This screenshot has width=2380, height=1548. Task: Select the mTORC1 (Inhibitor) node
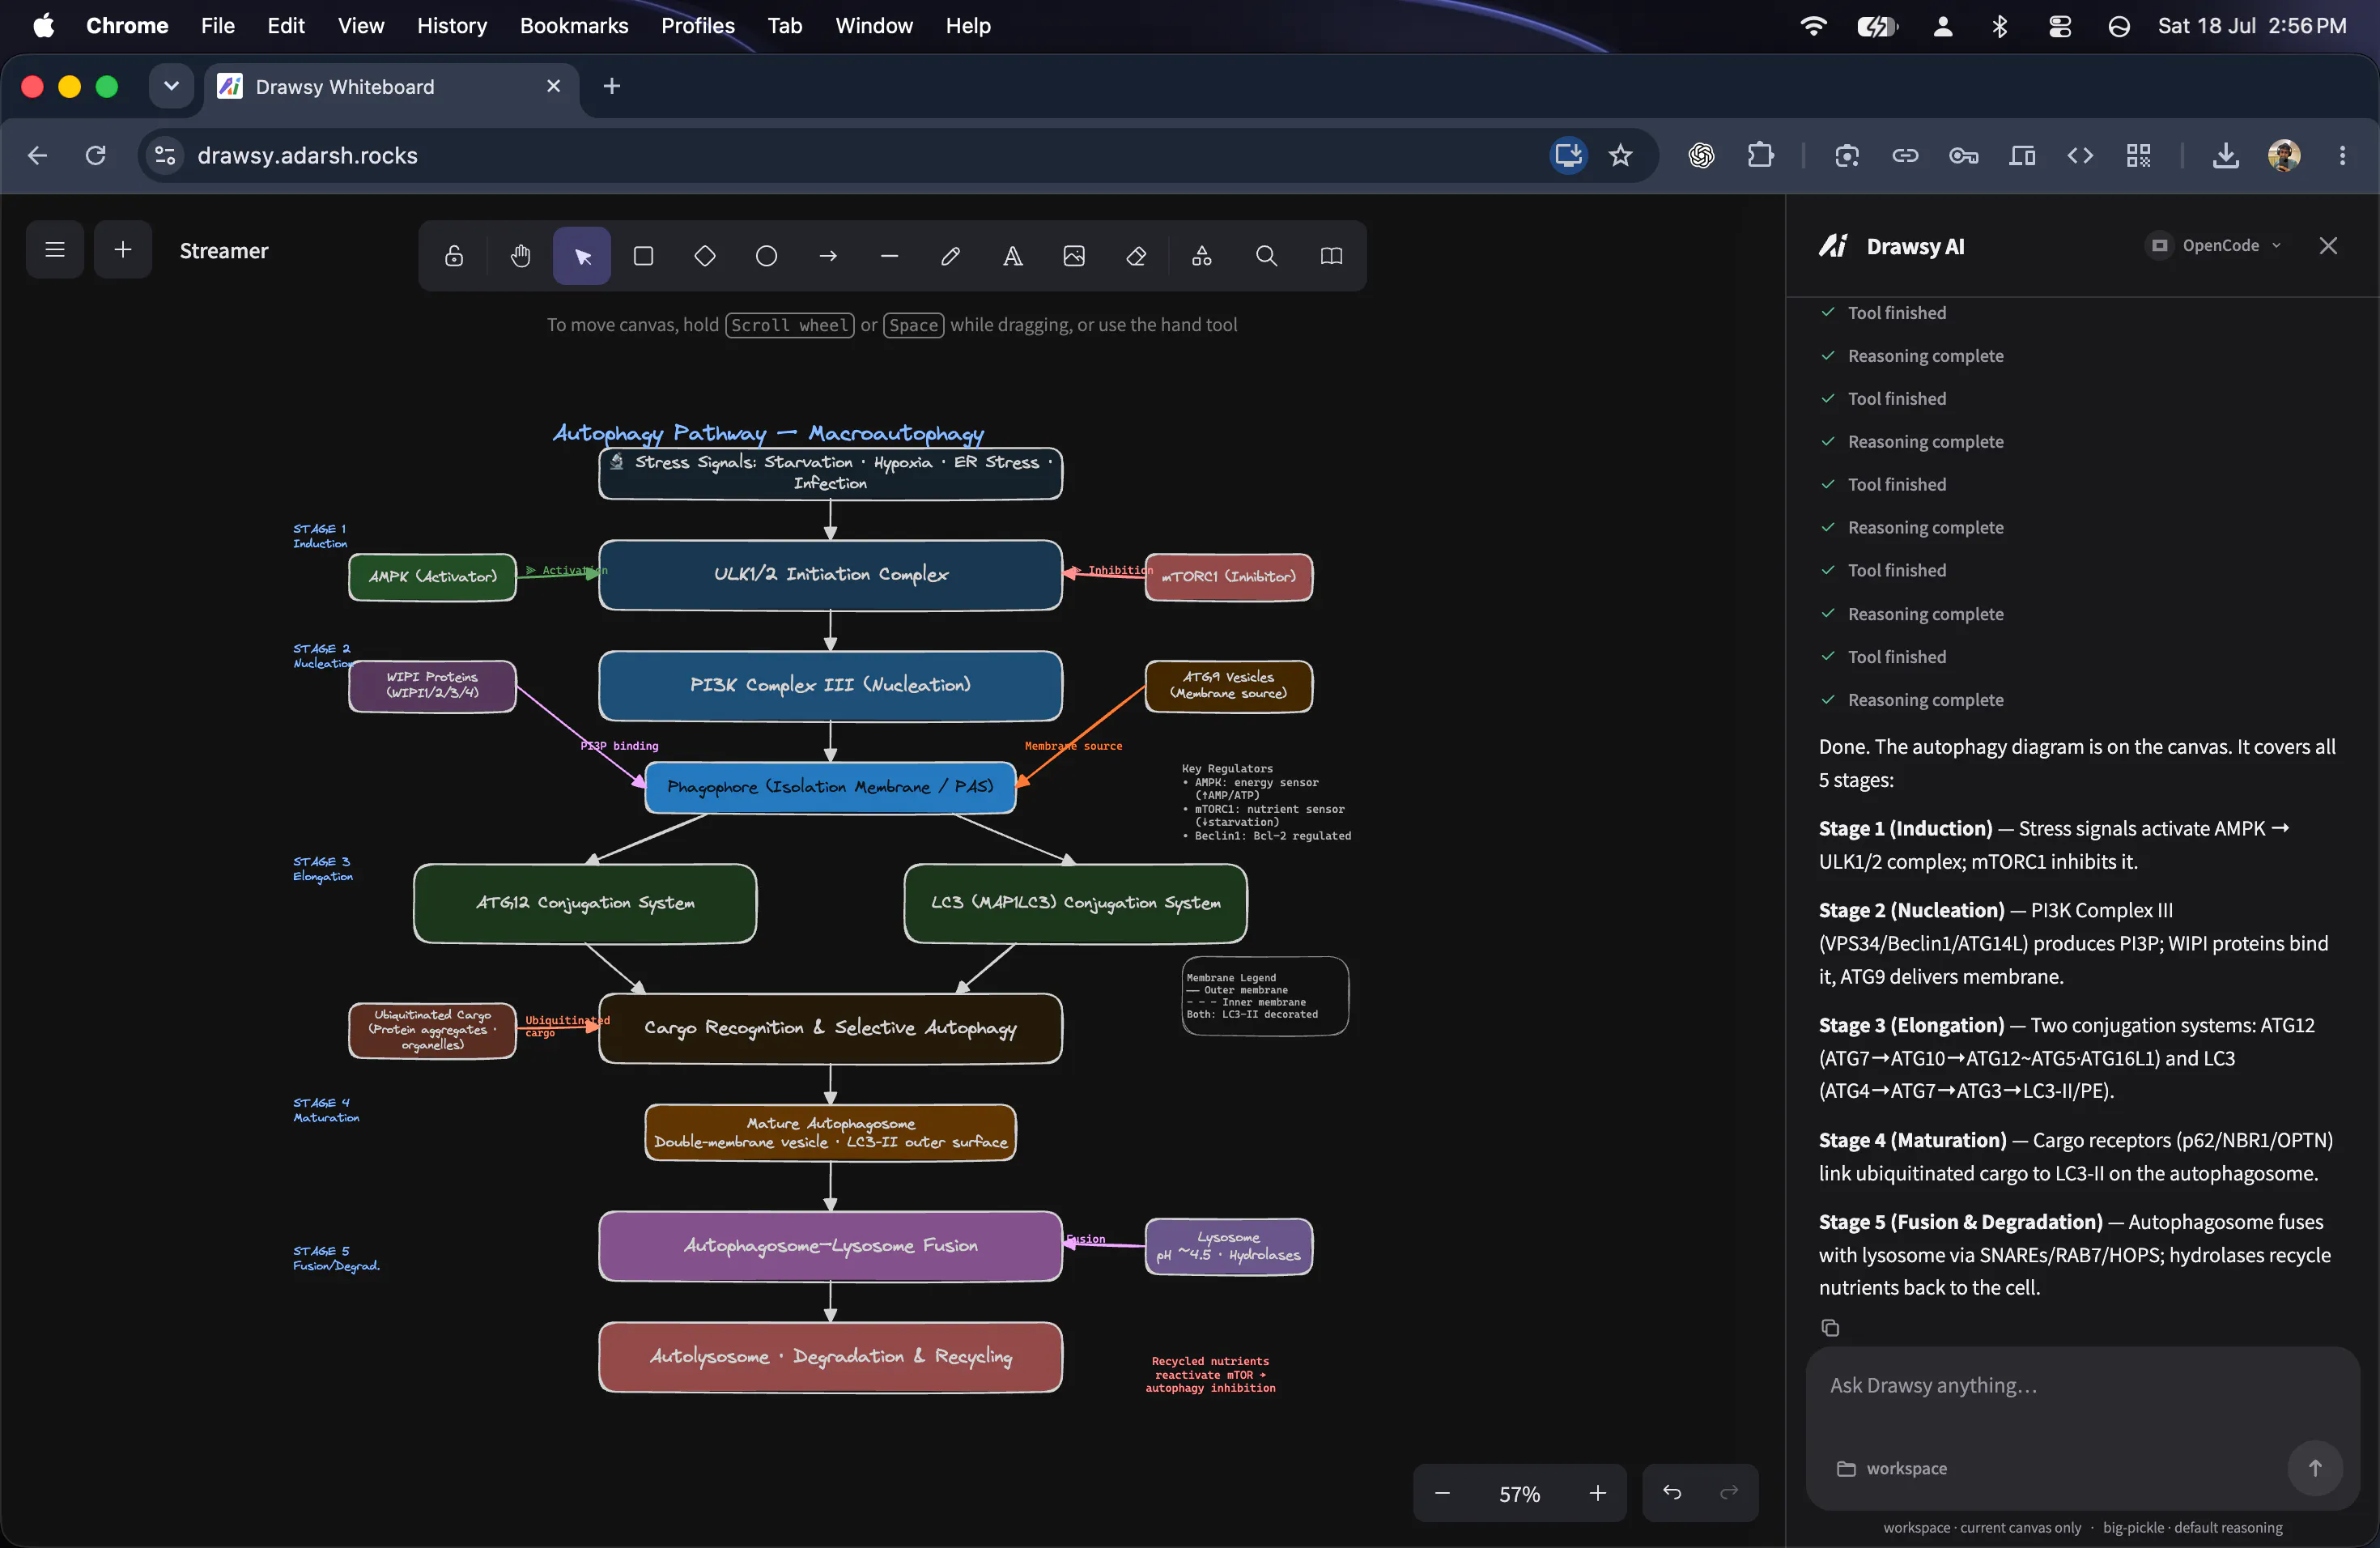[x=1228, y=577]
